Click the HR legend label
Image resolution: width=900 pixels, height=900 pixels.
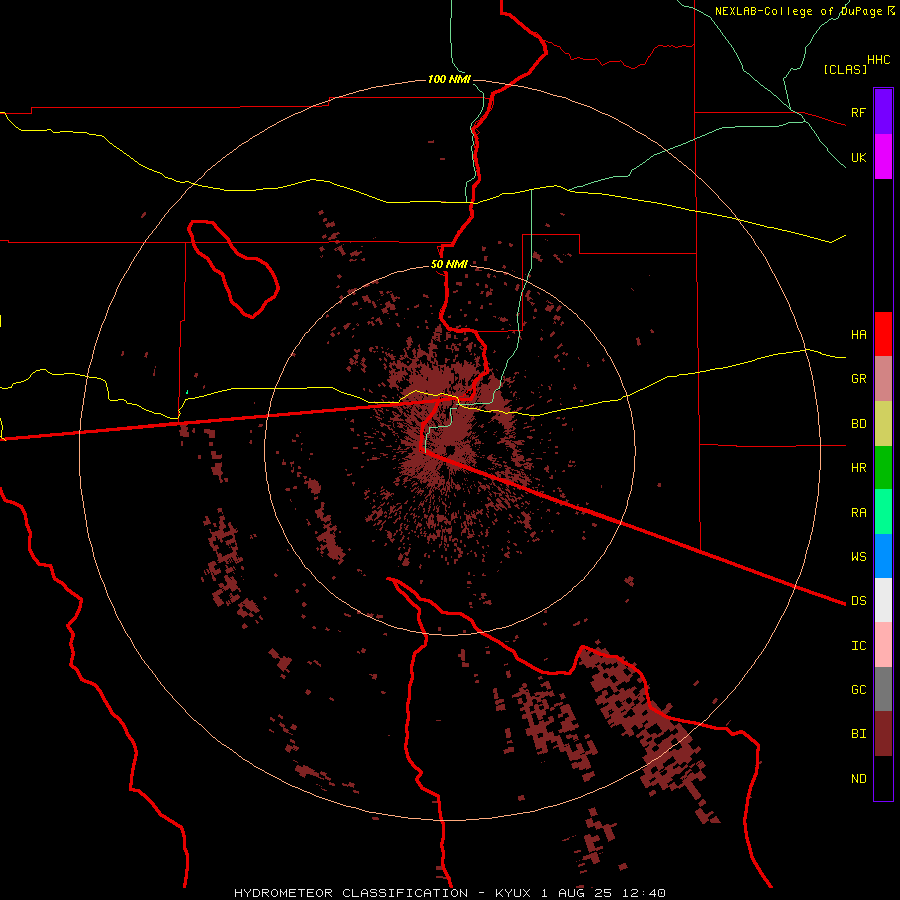(x=858, y=468)
